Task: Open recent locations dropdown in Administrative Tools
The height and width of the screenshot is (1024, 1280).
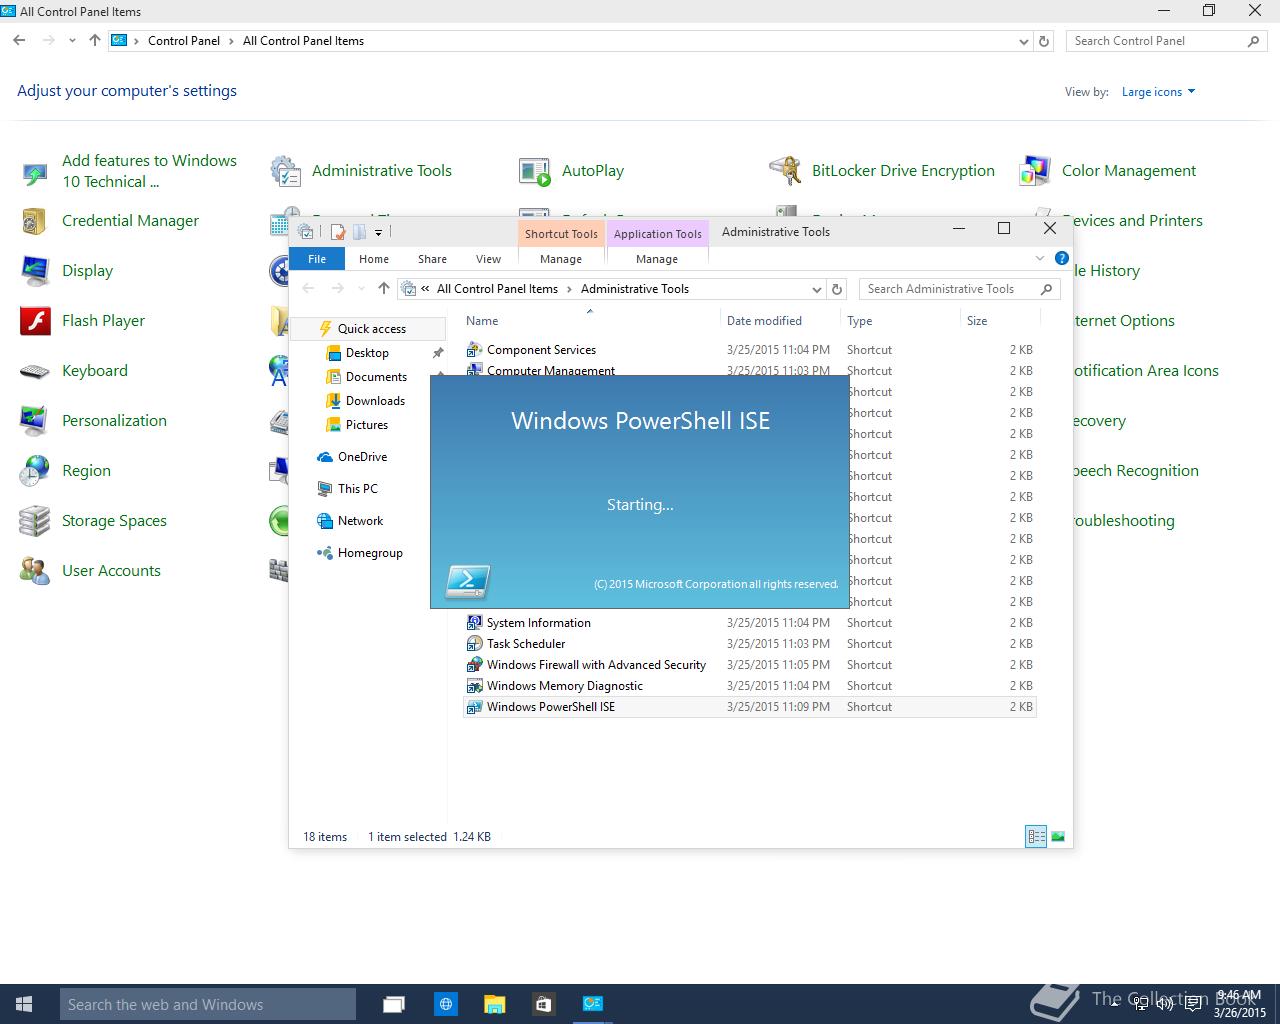Action: (361, 289)
